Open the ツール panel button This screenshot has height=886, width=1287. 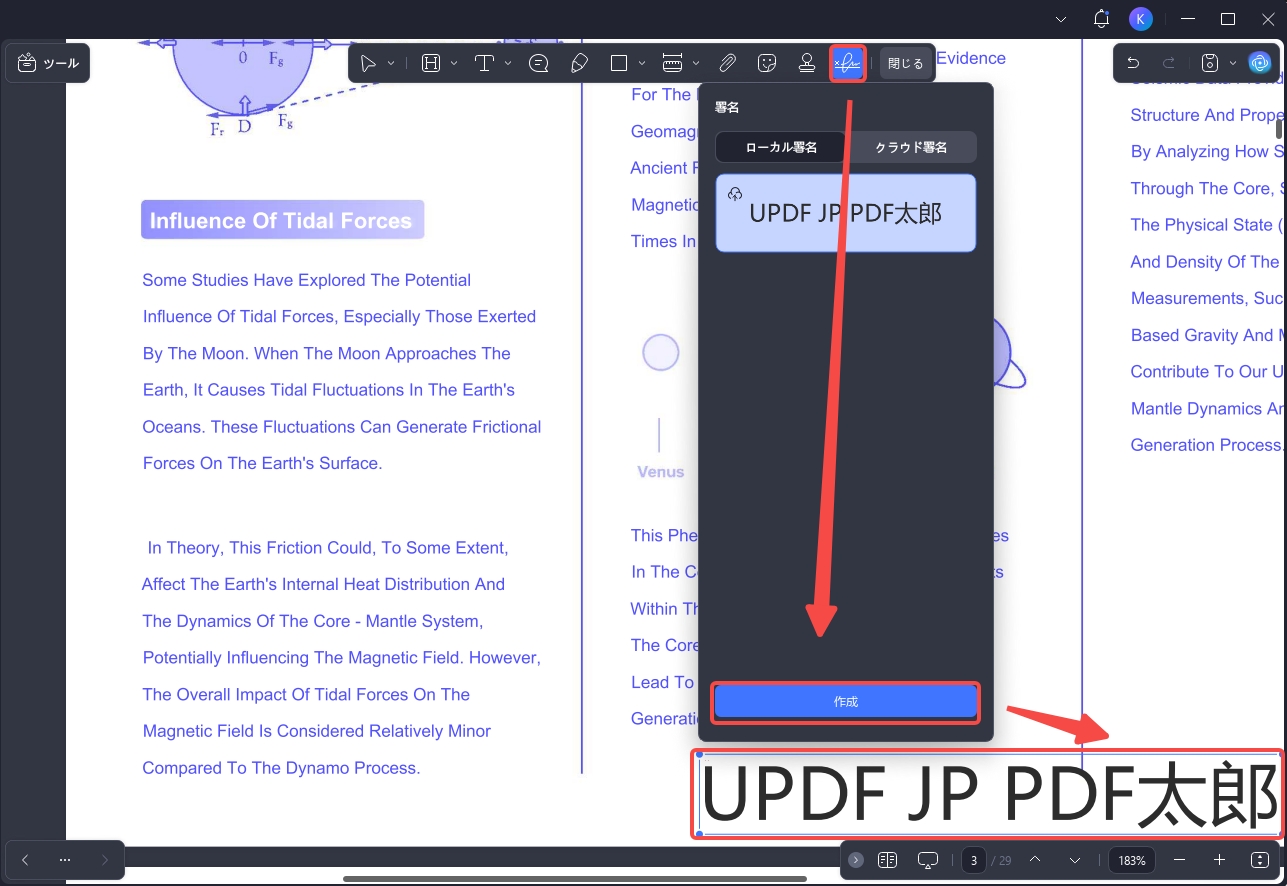pyautogui.click(x=48, y=63)
